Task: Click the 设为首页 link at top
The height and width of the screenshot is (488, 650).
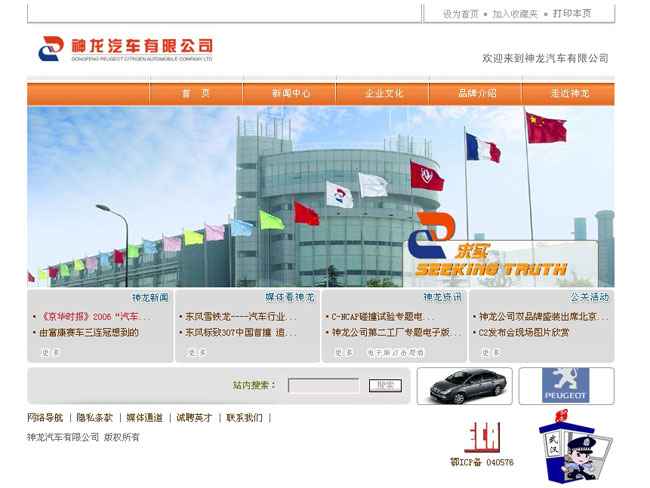Action: [x=460, y=14]
